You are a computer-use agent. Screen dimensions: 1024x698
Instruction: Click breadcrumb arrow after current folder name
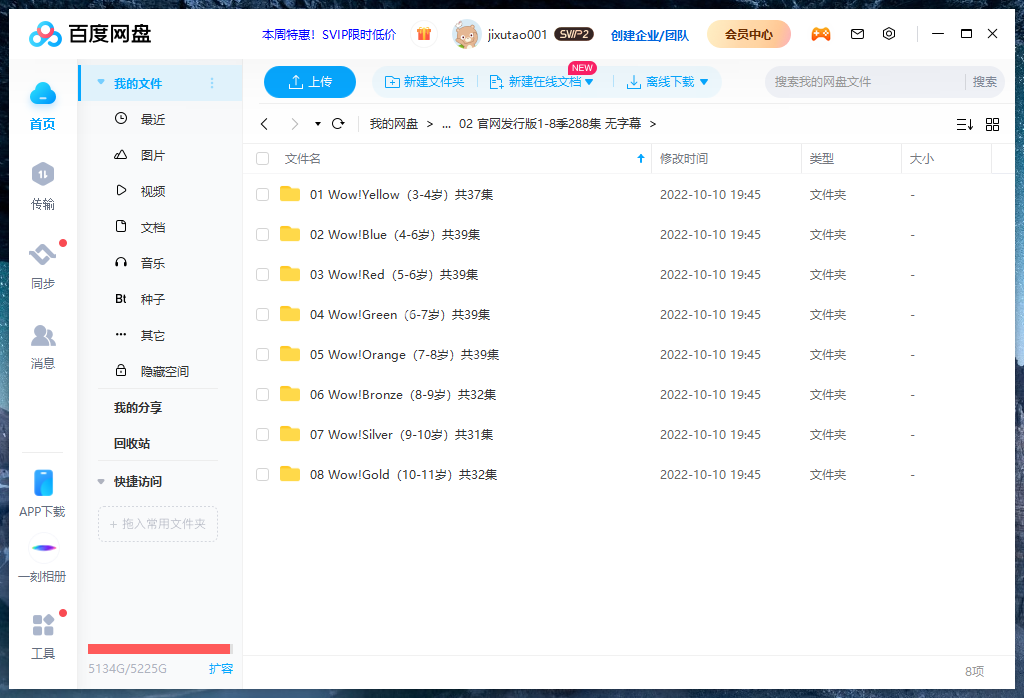click(653, 124)
